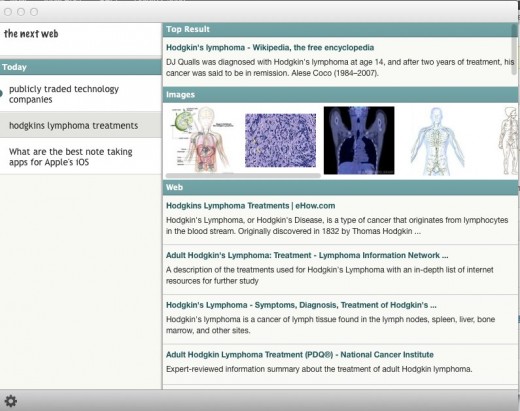The width and height of the screenshot is (520, 411).
Task: Select 'hodgkins lymphoma treatments' search entry
Action: point(81,125)
